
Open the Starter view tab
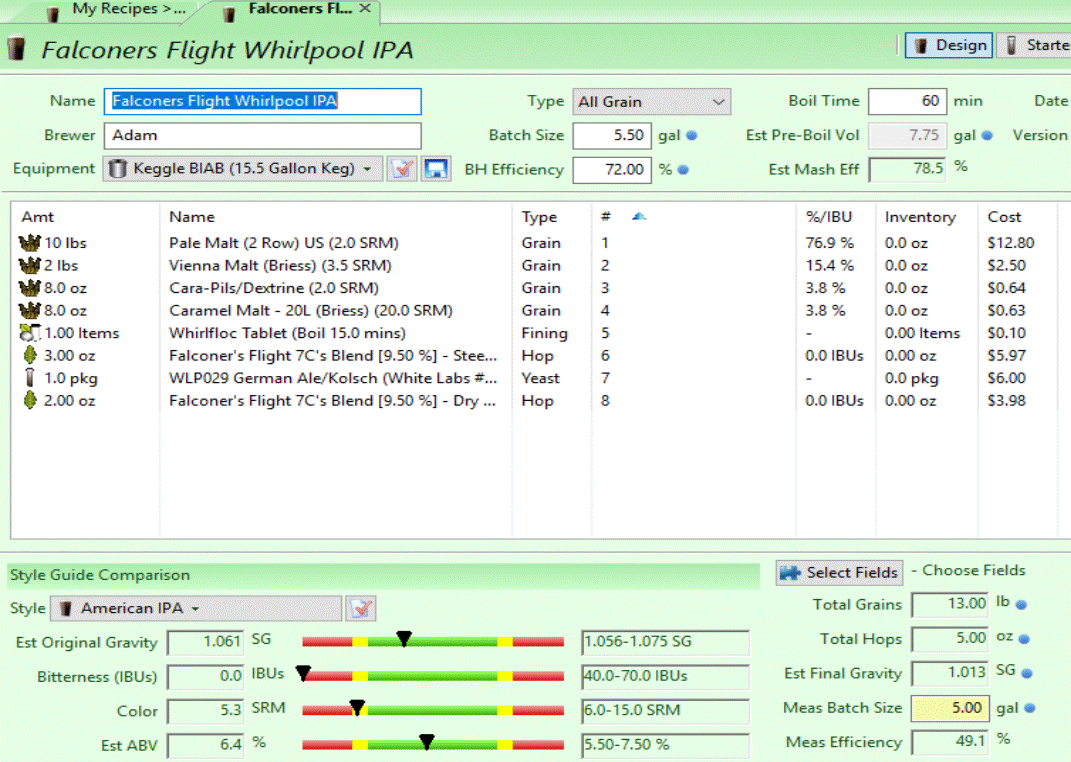pos(1034,45)
